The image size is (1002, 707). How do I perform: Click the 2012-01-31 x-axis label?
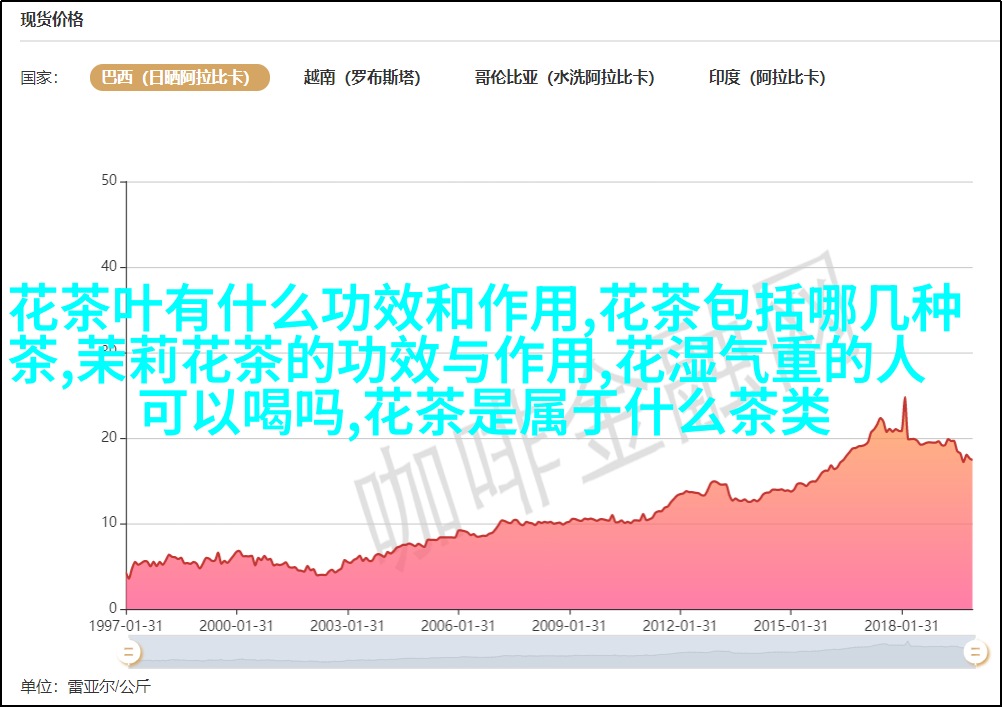coord(681,625)
